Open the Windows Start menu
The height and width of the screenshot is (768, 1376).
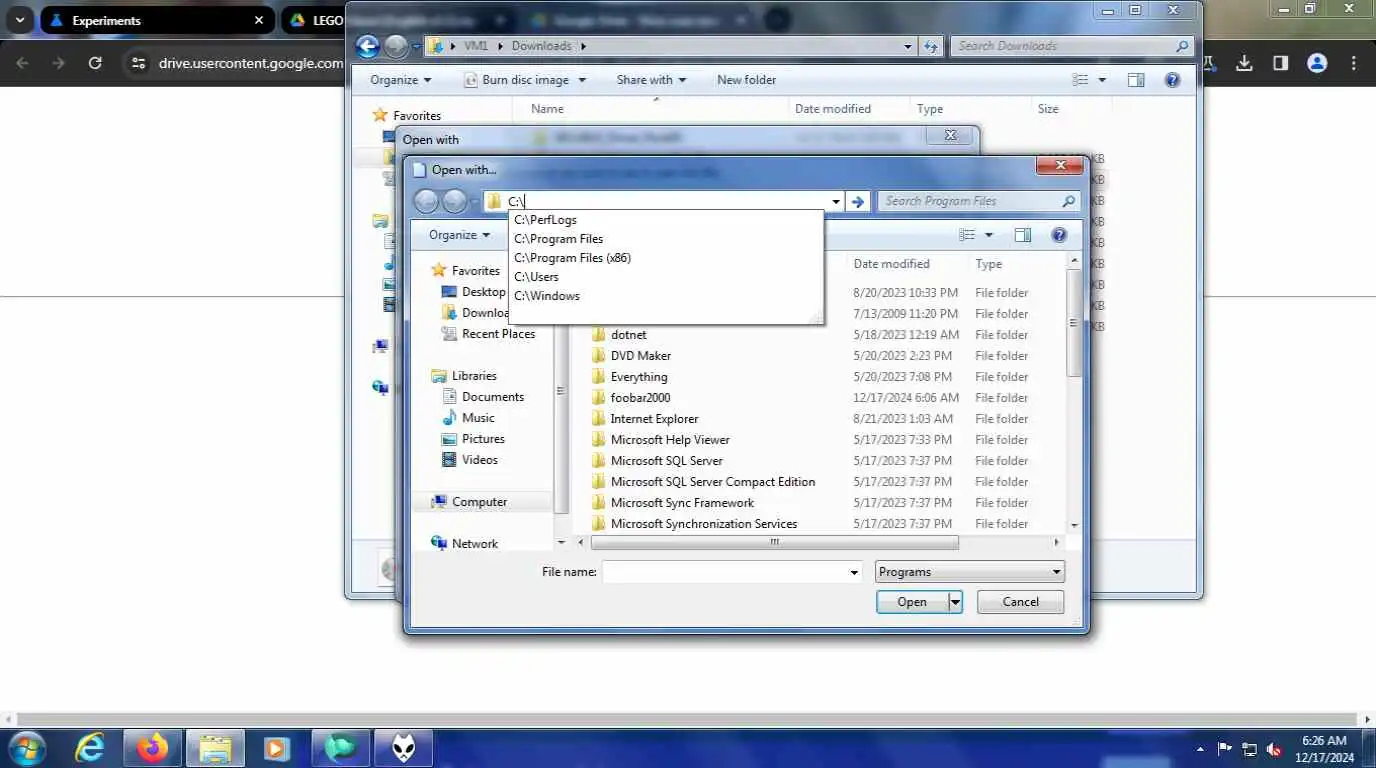(x=27, y=748)
